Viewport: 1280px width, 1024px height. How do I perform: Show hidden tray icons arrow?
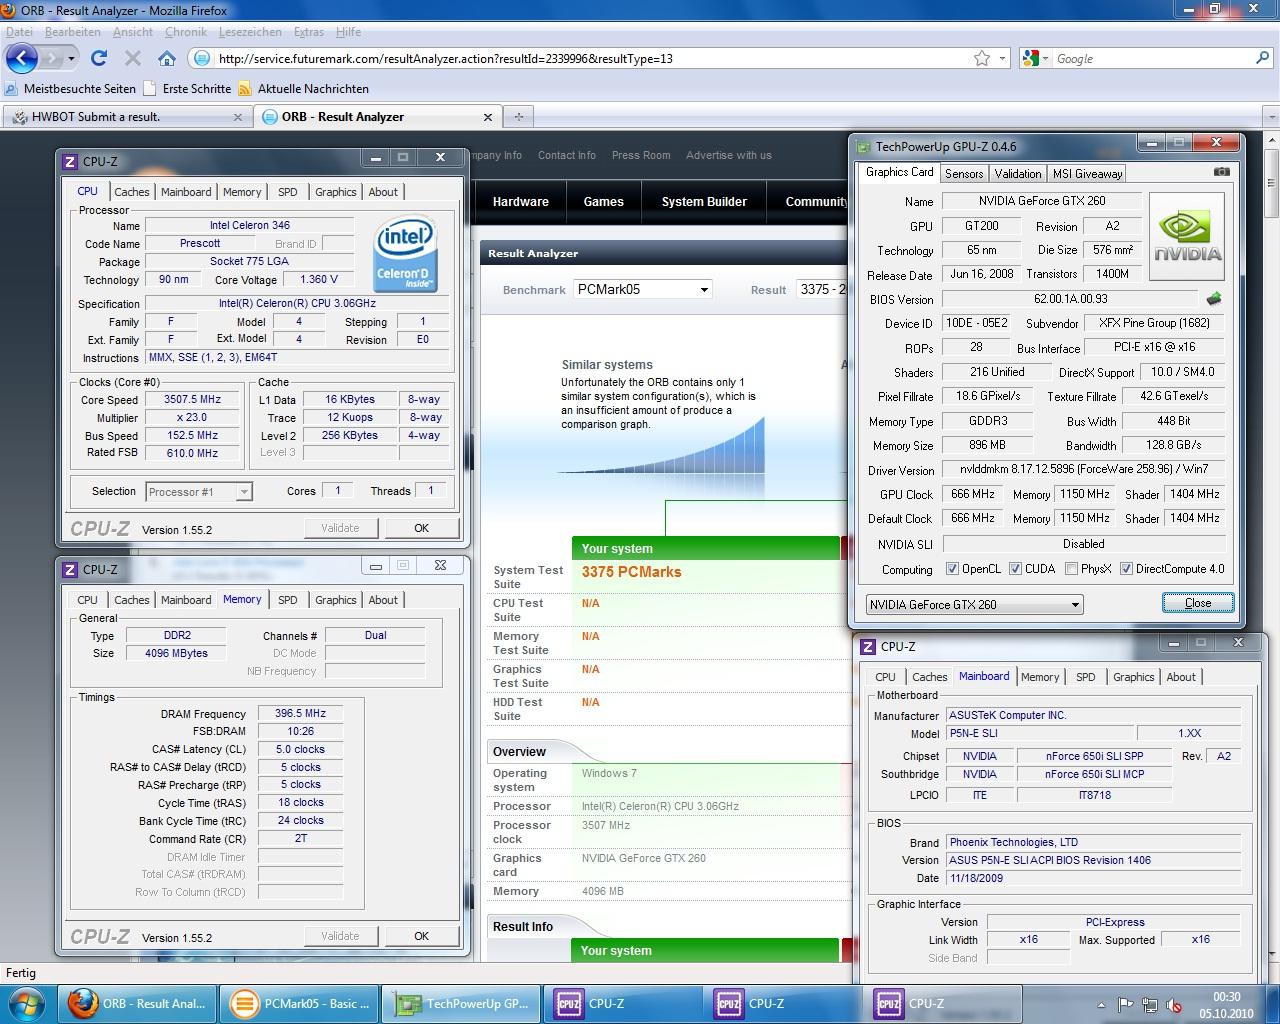pos(1103,1004)
